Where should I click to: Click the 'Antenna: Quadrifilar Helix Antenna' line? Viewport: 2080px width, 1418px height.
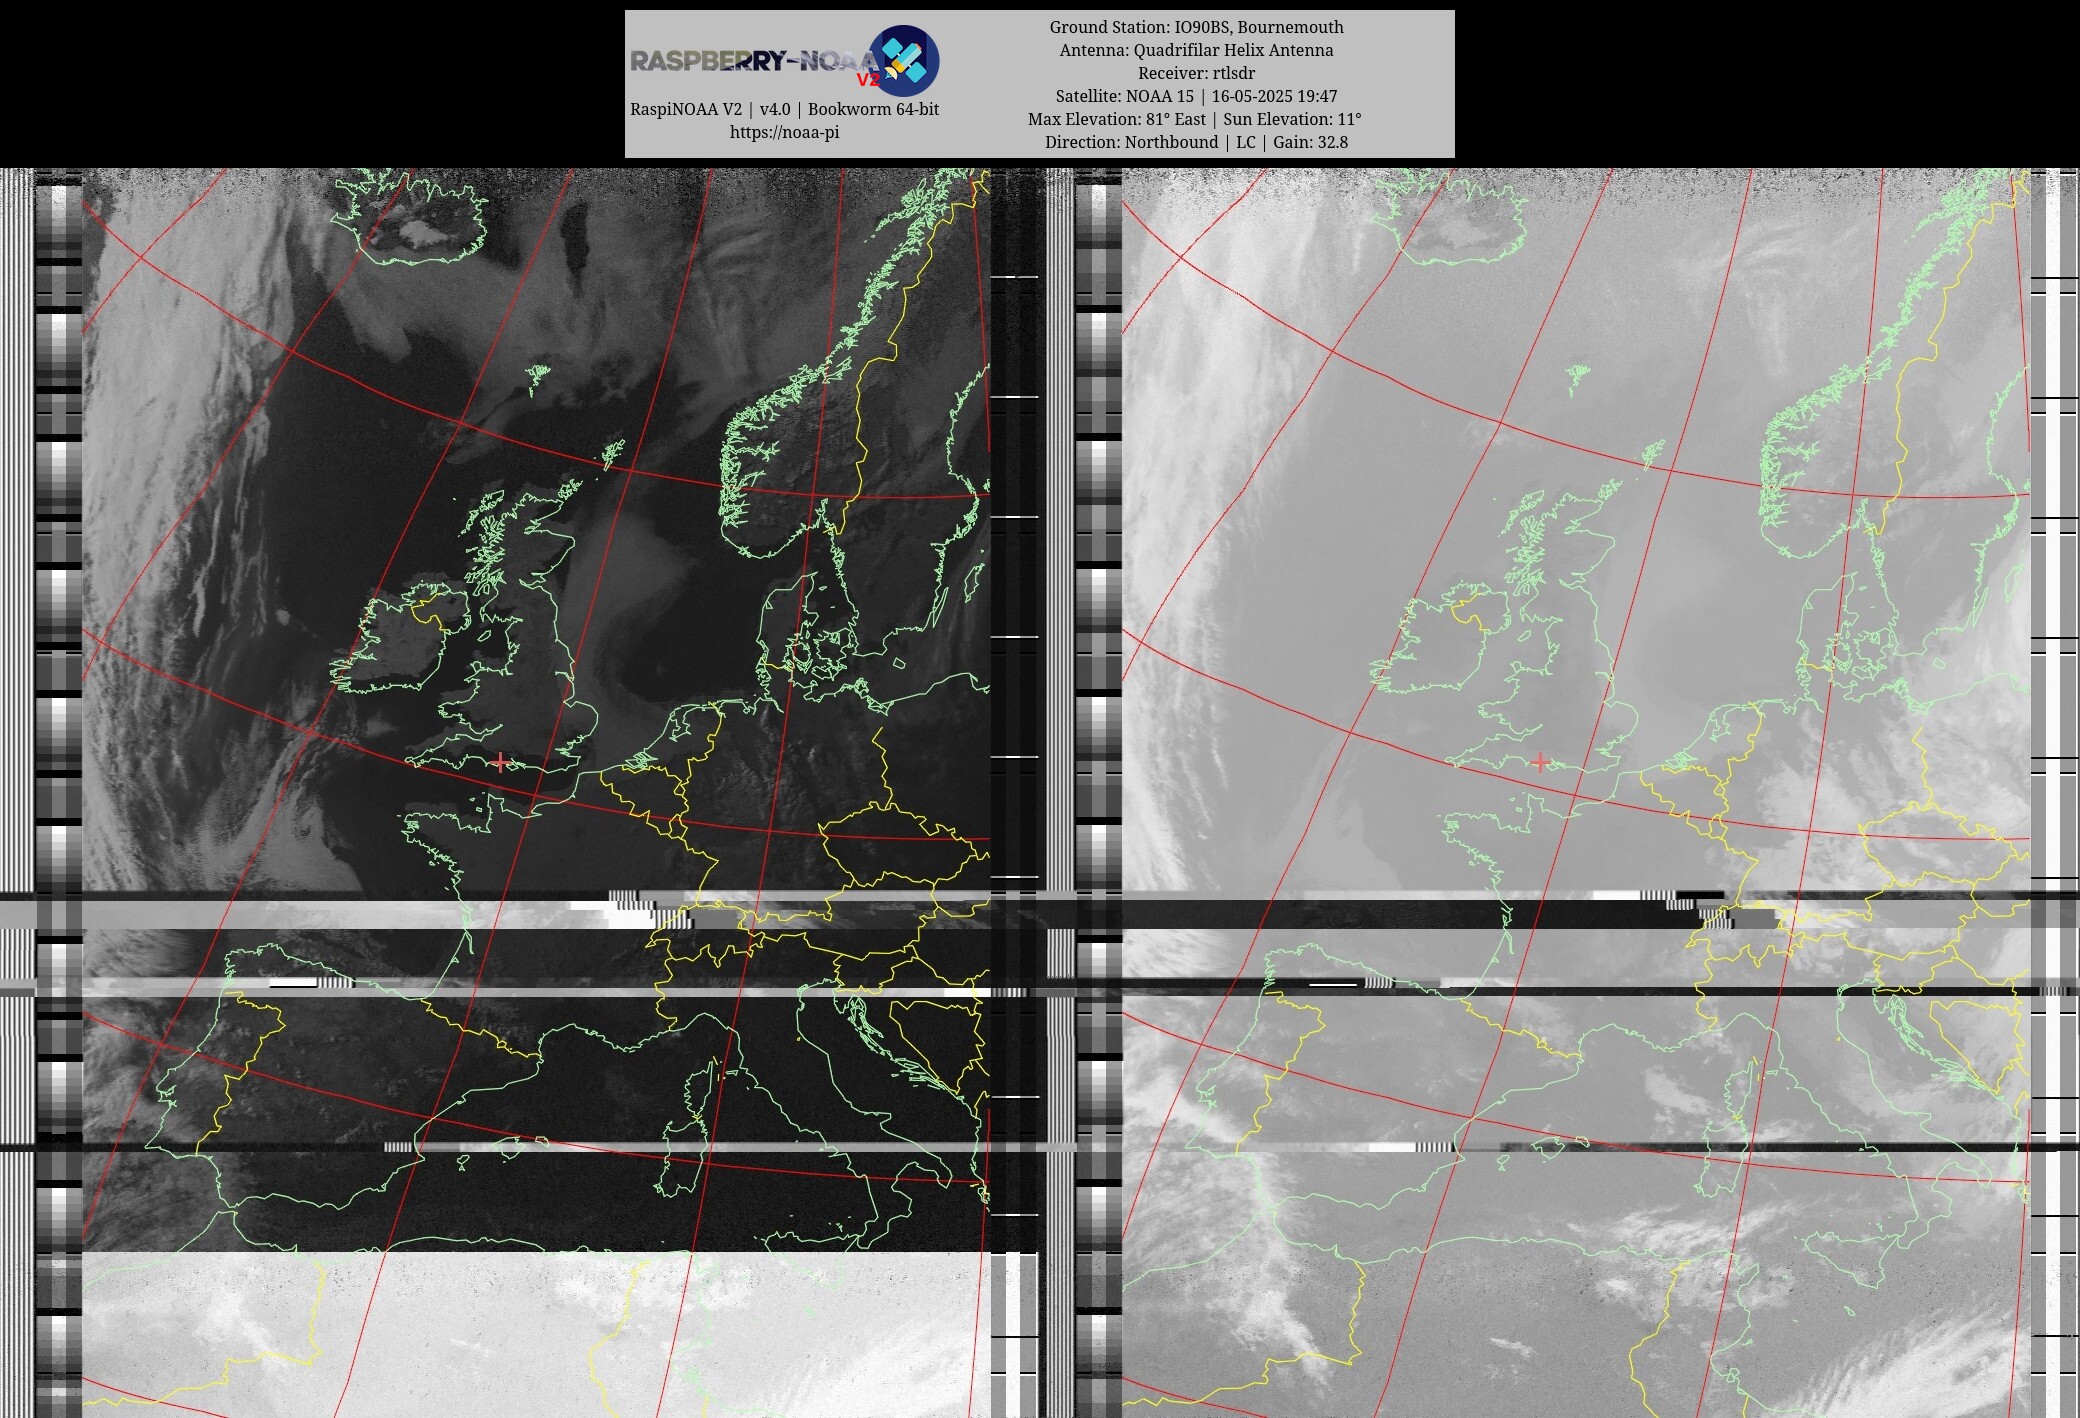click(x=1196, y=50)
